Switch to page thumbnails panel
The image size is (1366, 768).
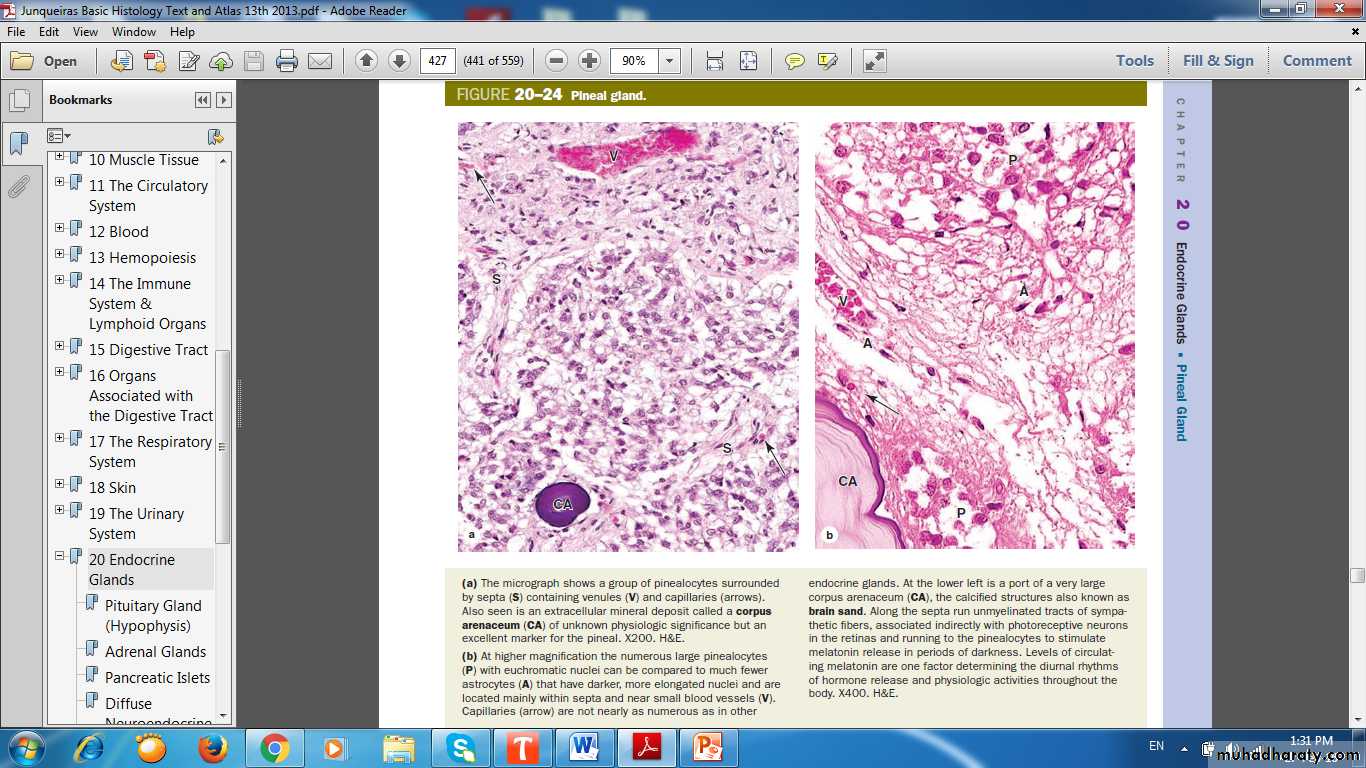click(x=19, y=101)
